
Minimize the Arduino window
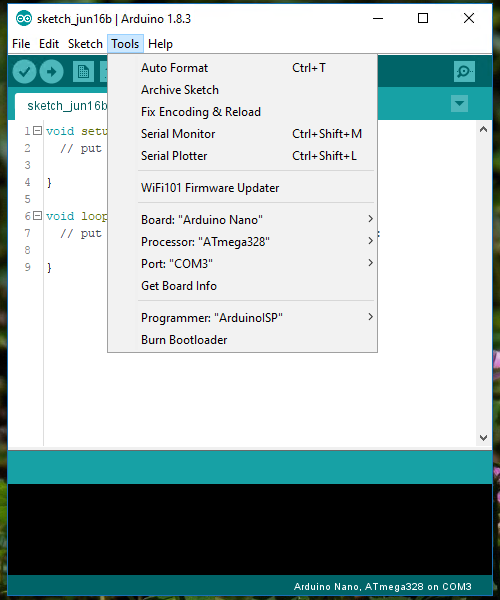click(378, 18)
